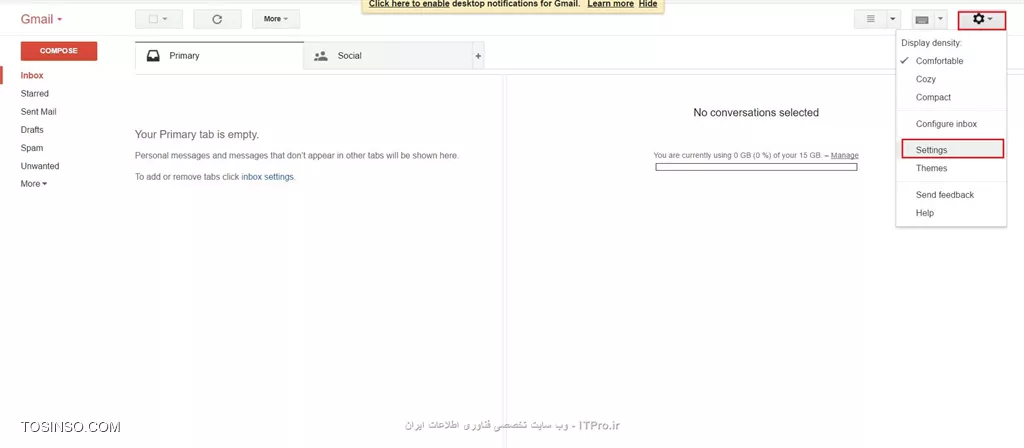
Task: Switch to the Social tab
Action: click(388, 56)
